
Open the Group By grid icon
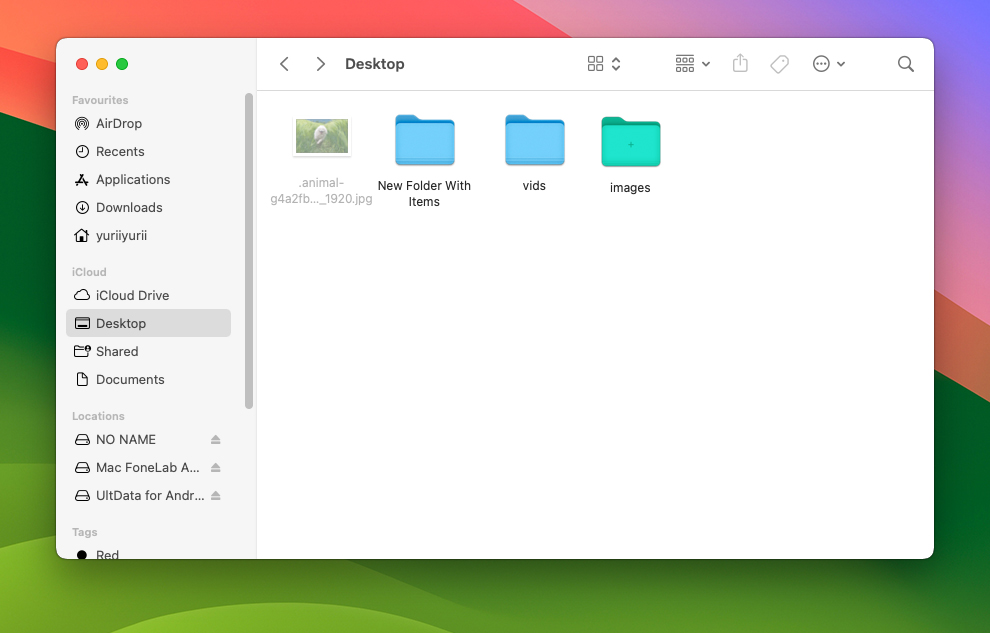tap(685, 64)
